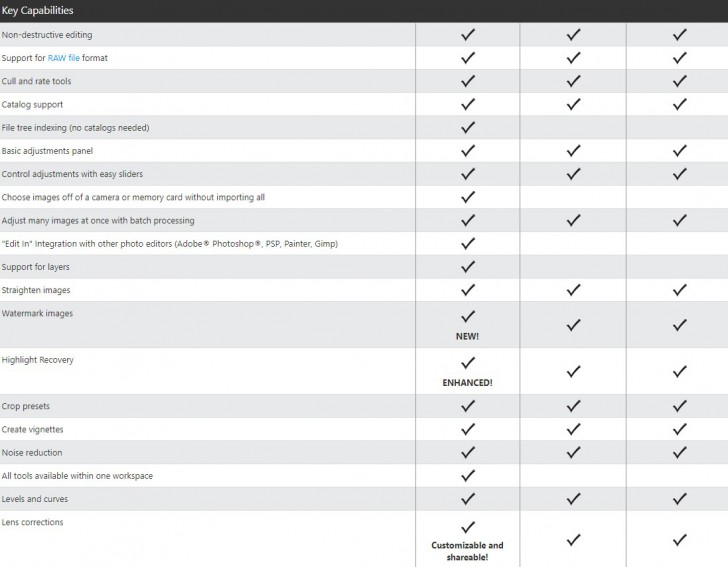
Task: Click the Watermark images row label
Action: click(x=37, y=313)
